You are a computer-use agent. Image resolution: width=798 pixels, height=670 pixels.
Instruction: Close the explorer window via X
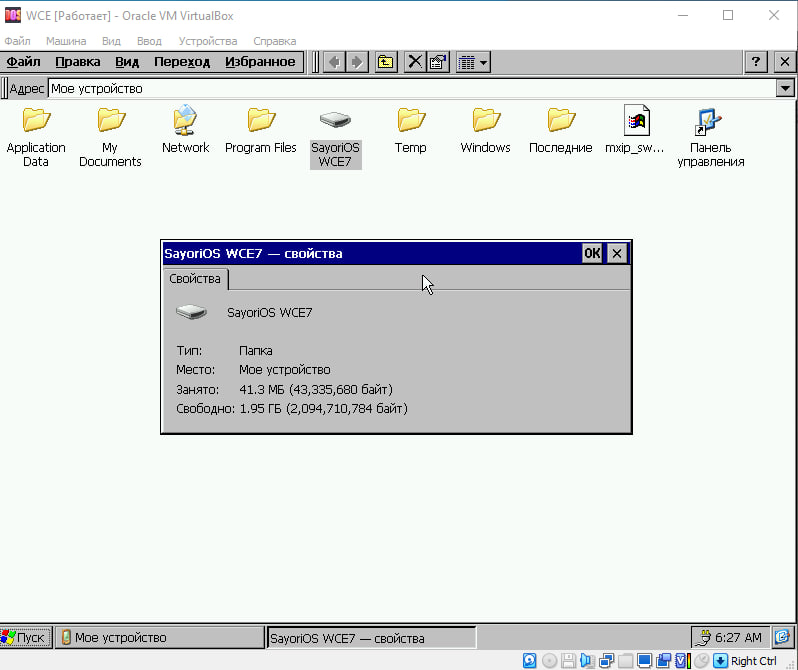pos(785,62)
